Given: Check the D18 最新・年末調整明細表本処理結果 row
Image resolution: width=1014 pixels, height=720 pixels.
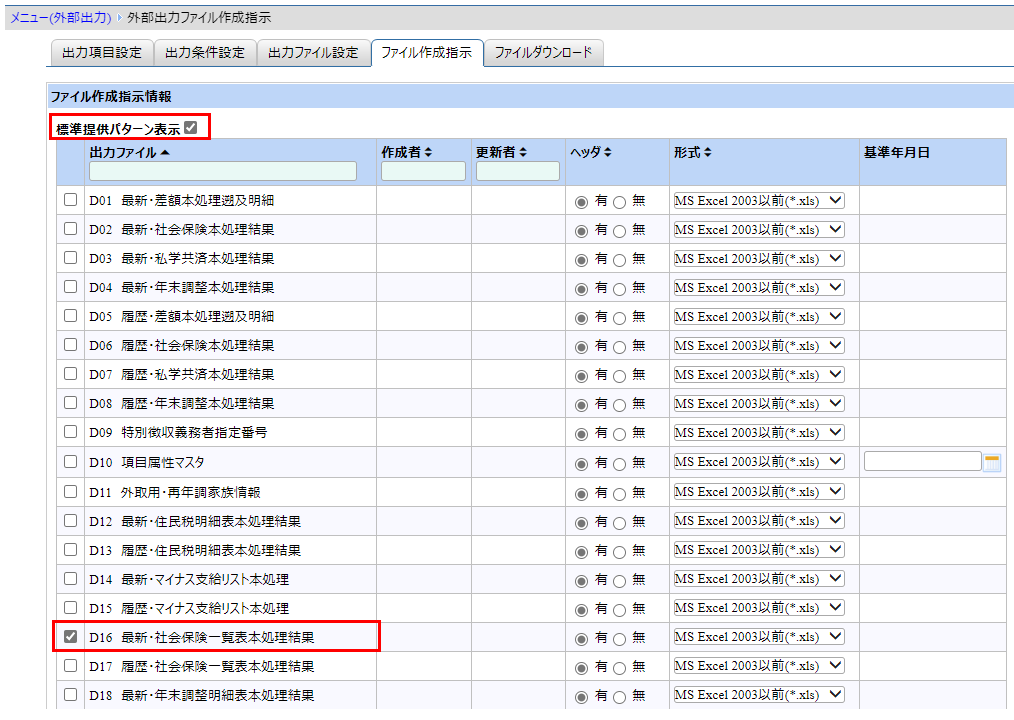Looking at the screenshot, I should 70,695.
